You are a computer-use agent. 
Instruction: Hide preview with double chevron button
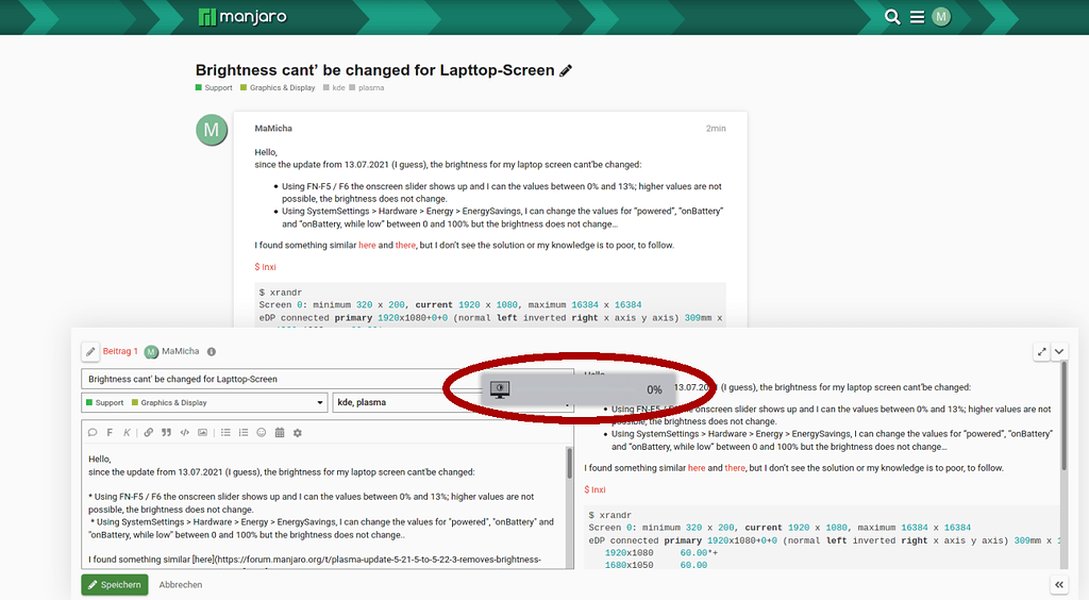(1058, 585)
